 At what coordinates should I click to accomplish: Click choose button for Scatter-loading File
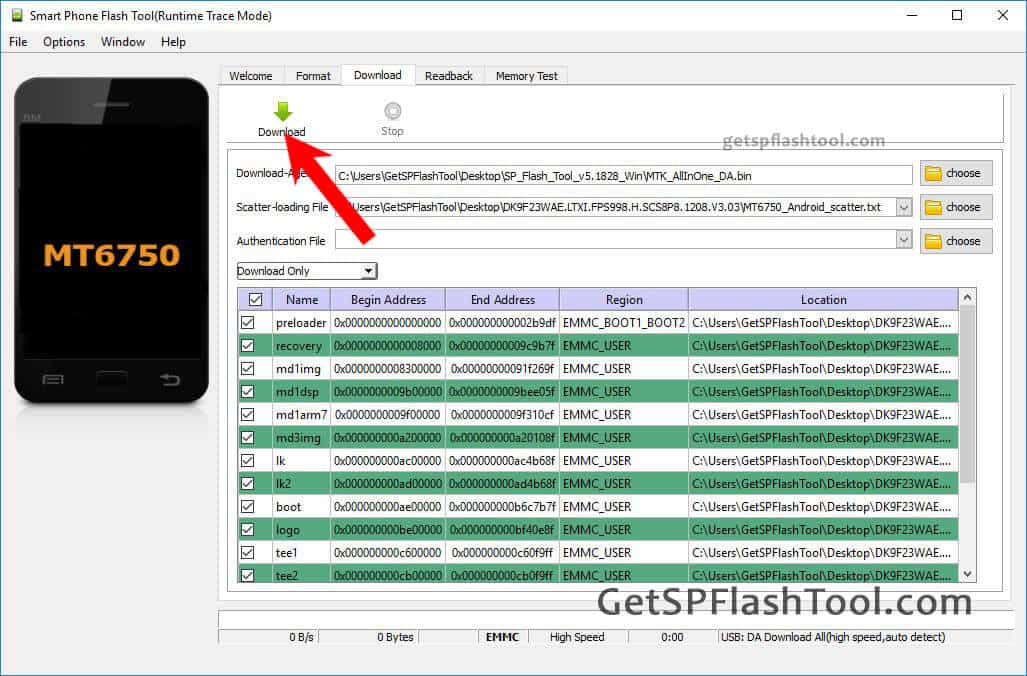tap(956, 207)
